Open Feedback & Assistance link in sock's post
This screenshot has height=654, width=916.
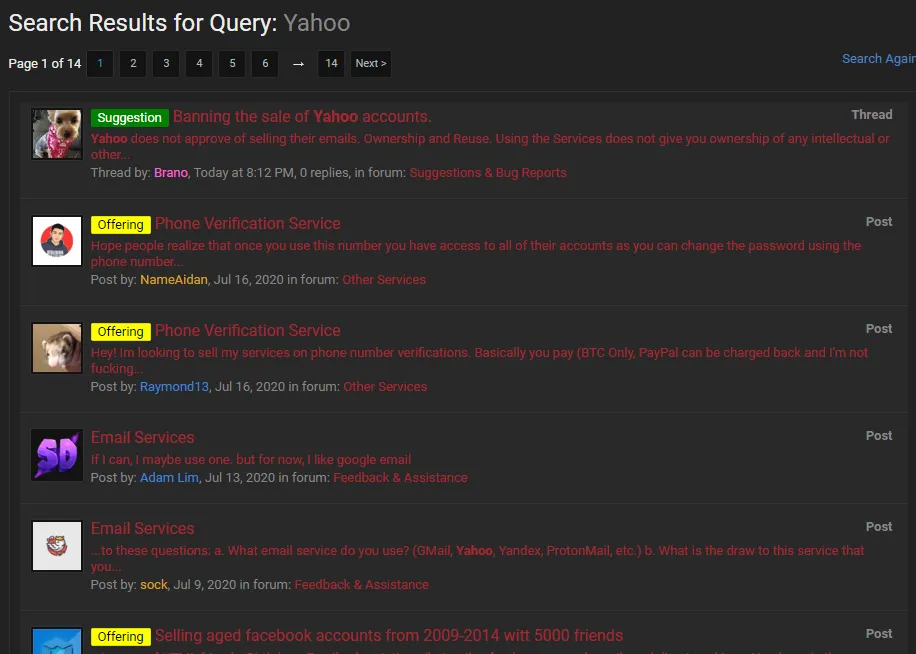[362, 585]
